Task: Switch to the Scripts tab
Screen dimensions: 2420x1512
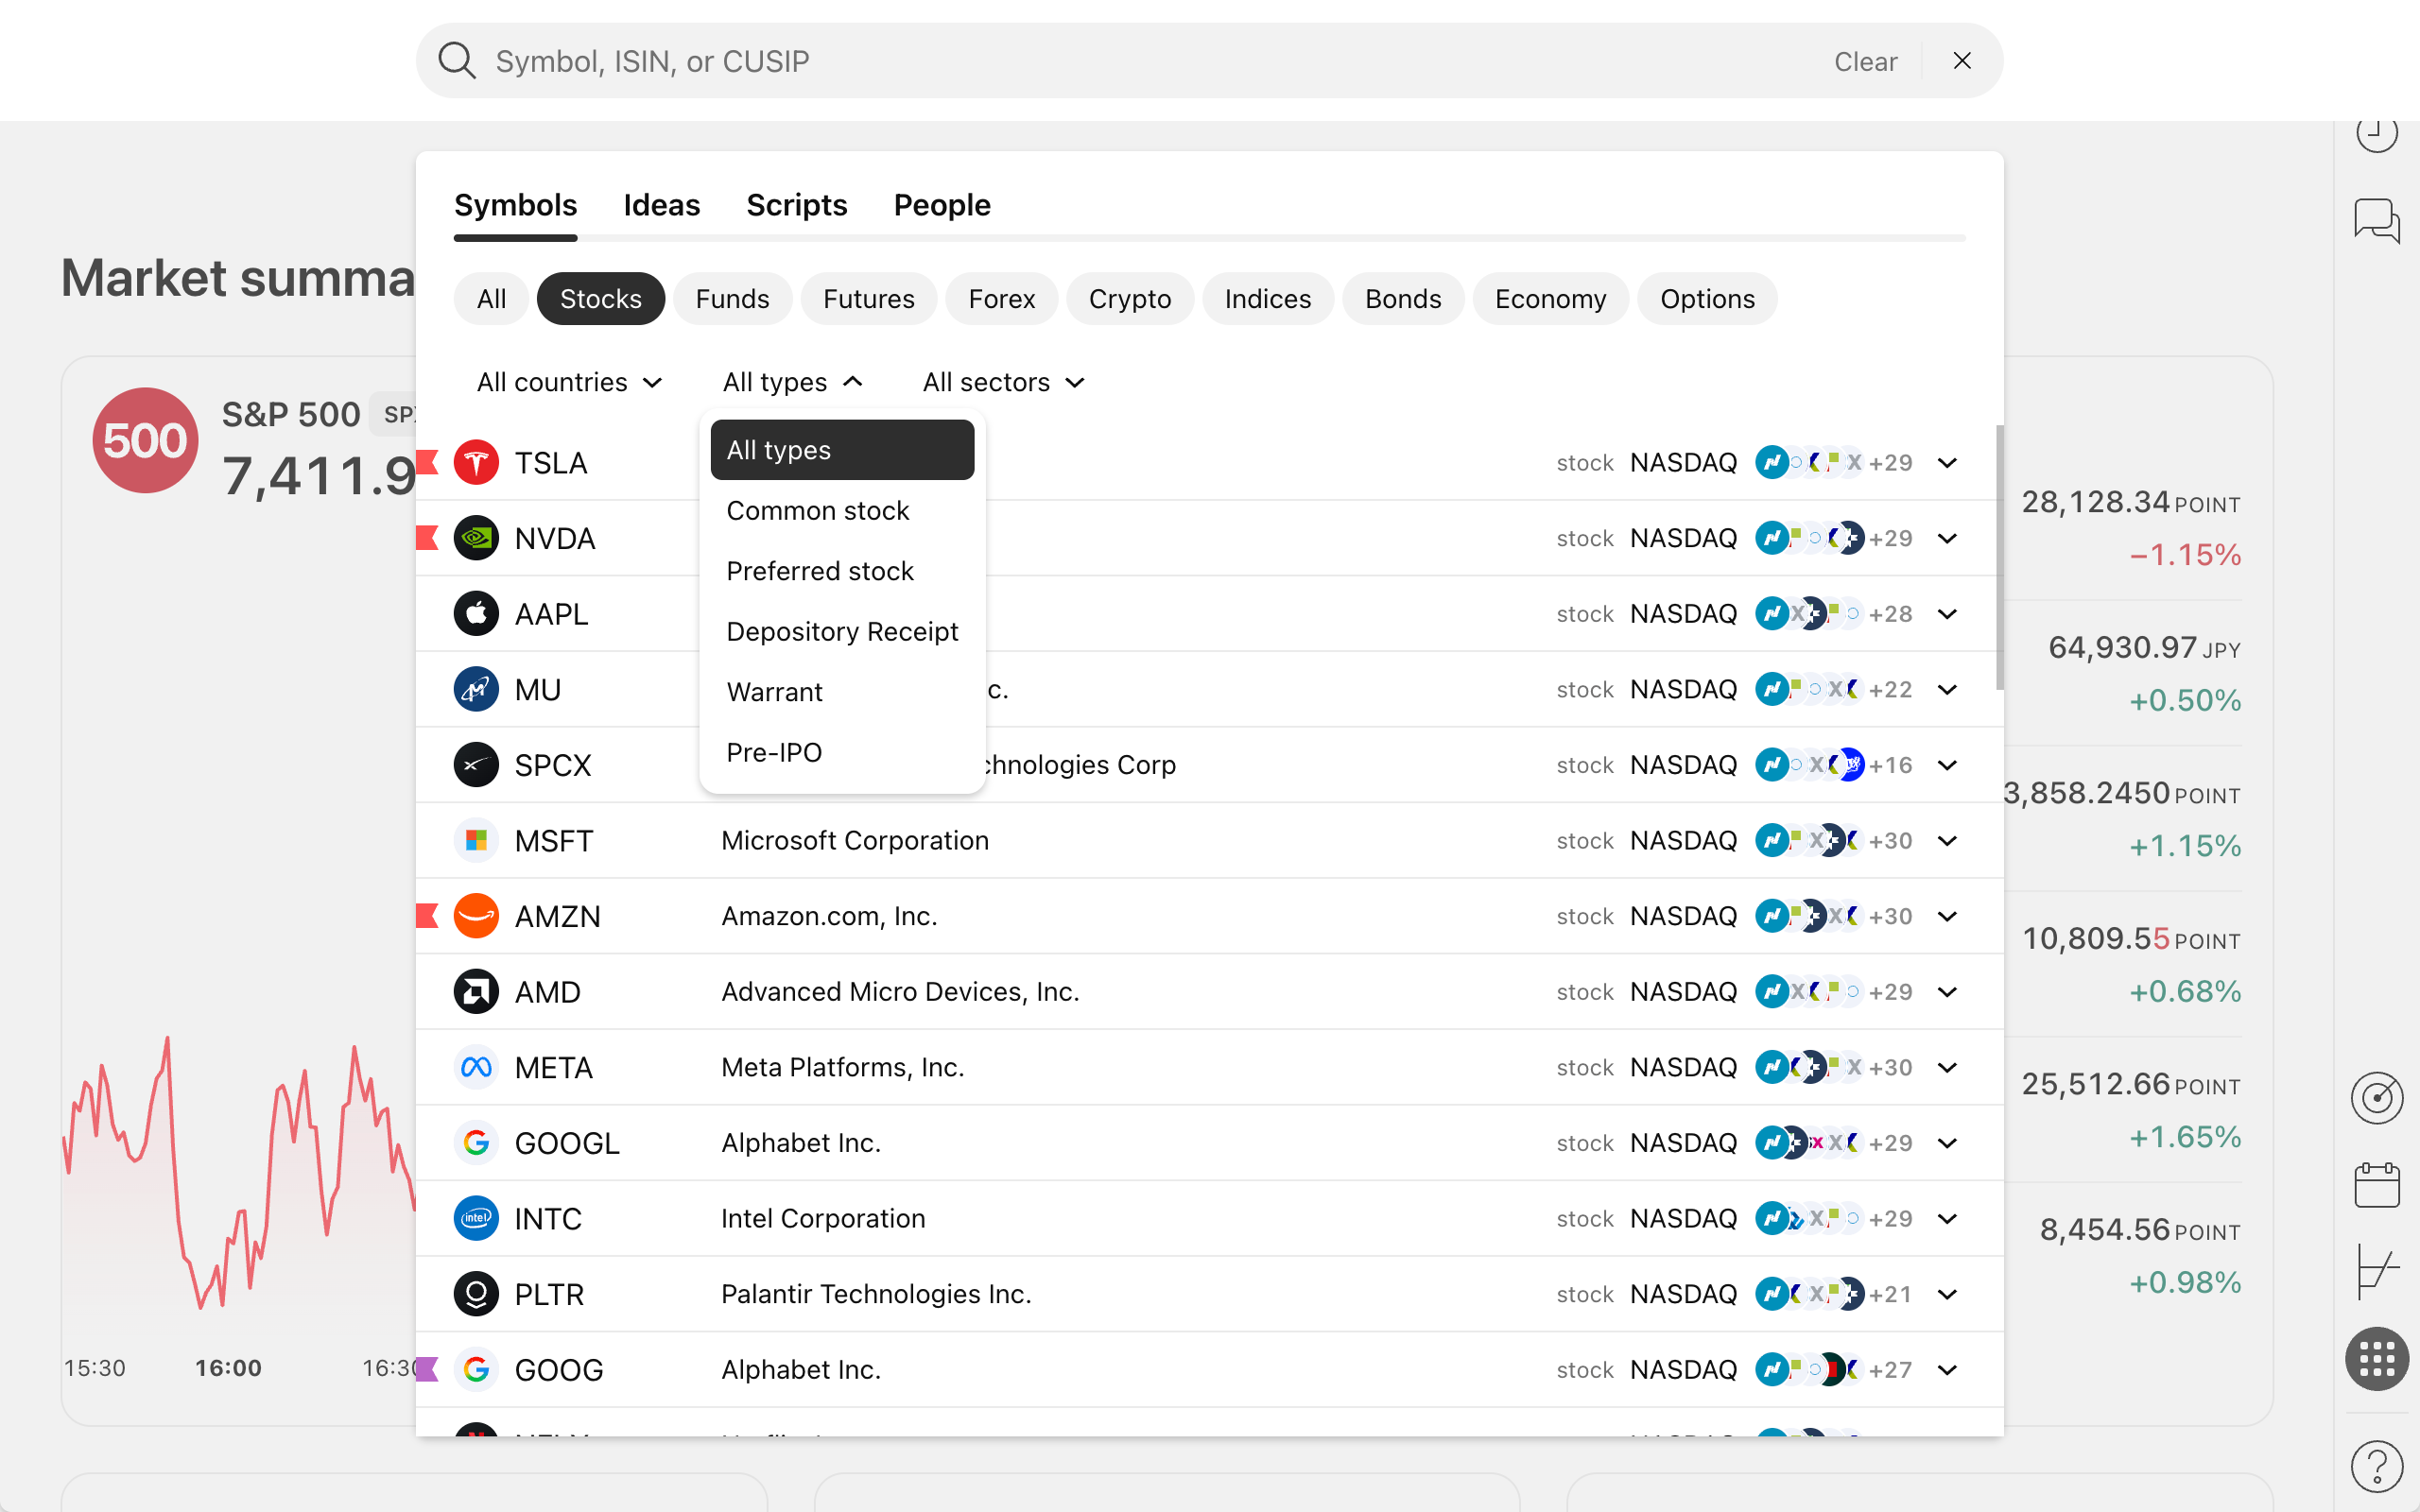Action: [x=797, y=205]
